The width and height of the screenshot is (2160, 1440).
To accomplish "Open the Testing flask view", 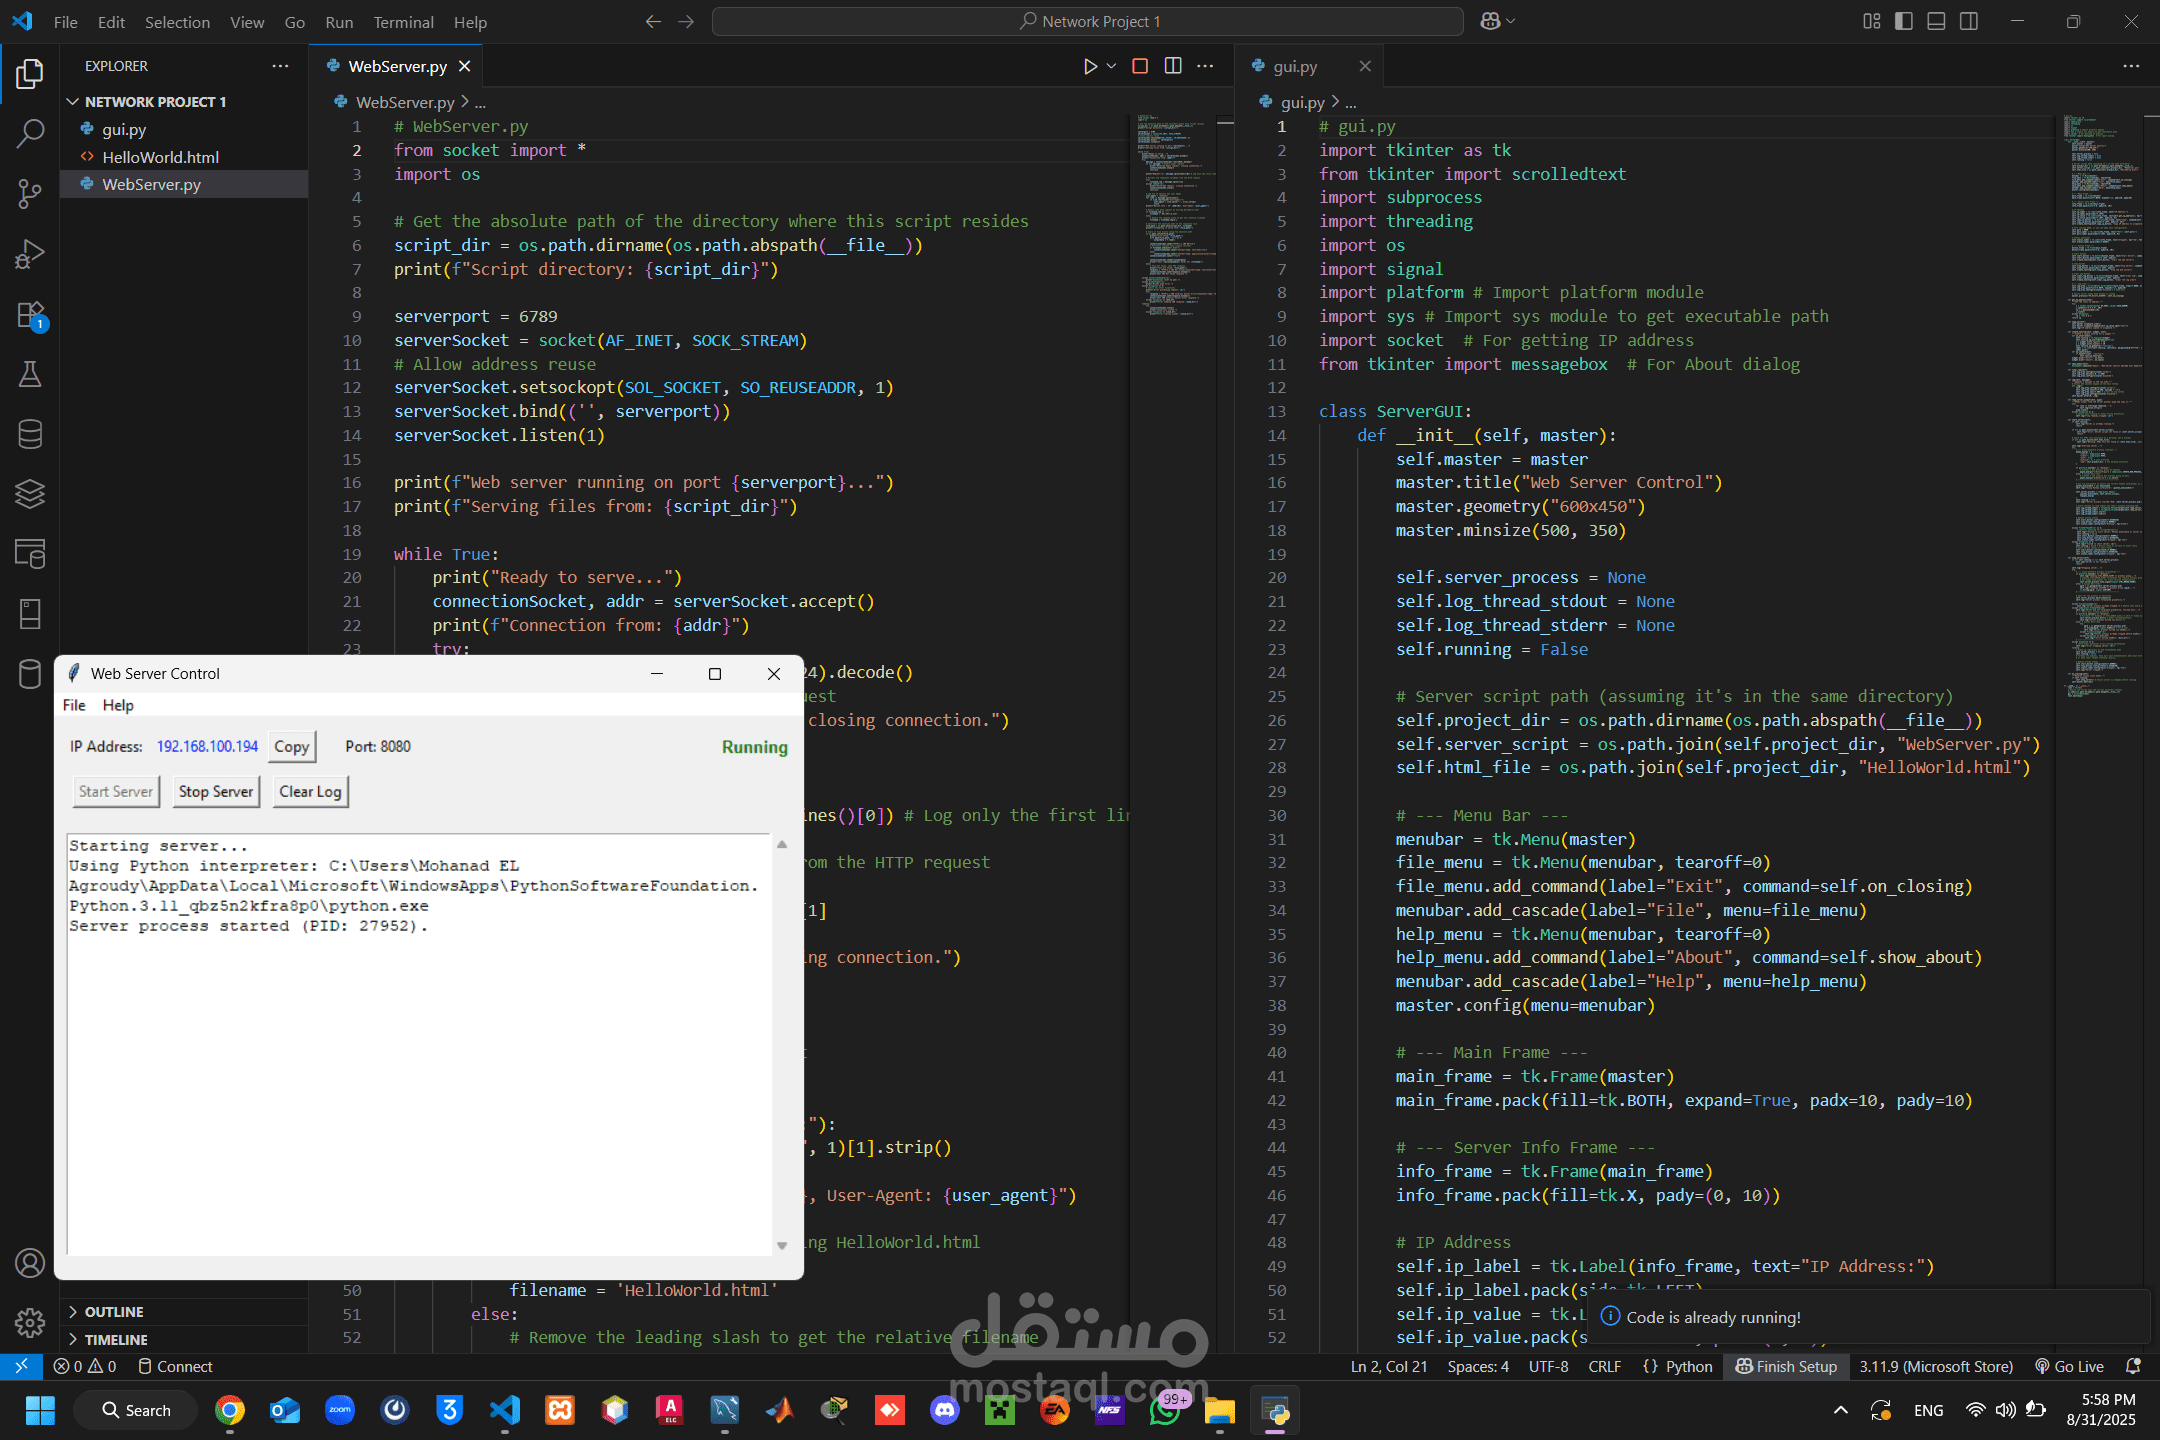I will (x=30, y=374).
